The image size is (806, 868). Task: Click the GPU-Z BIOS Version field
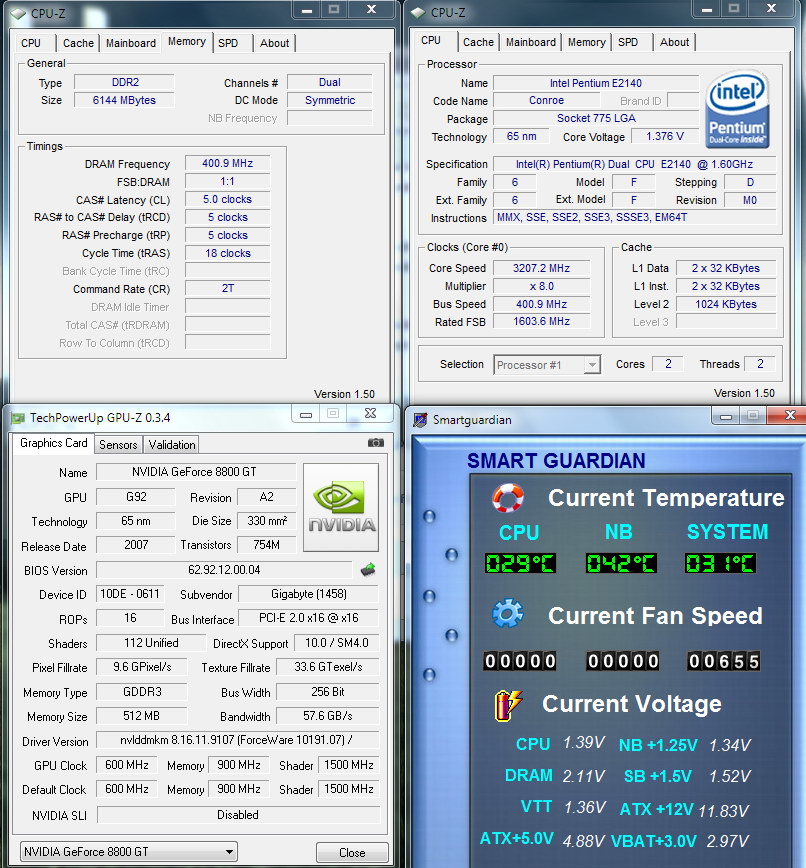point(225,570)
